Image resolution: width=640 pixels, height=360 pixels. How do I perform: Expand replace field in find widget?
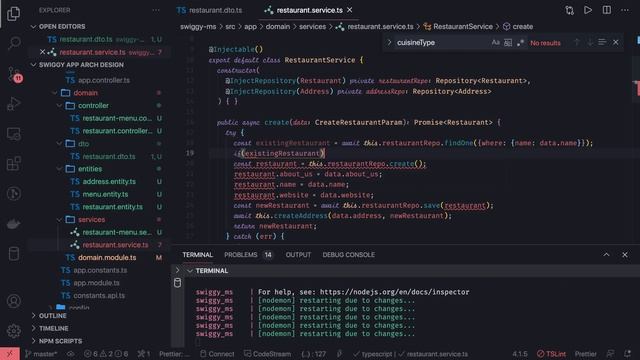pyautogui.click(x=389, y=42)
